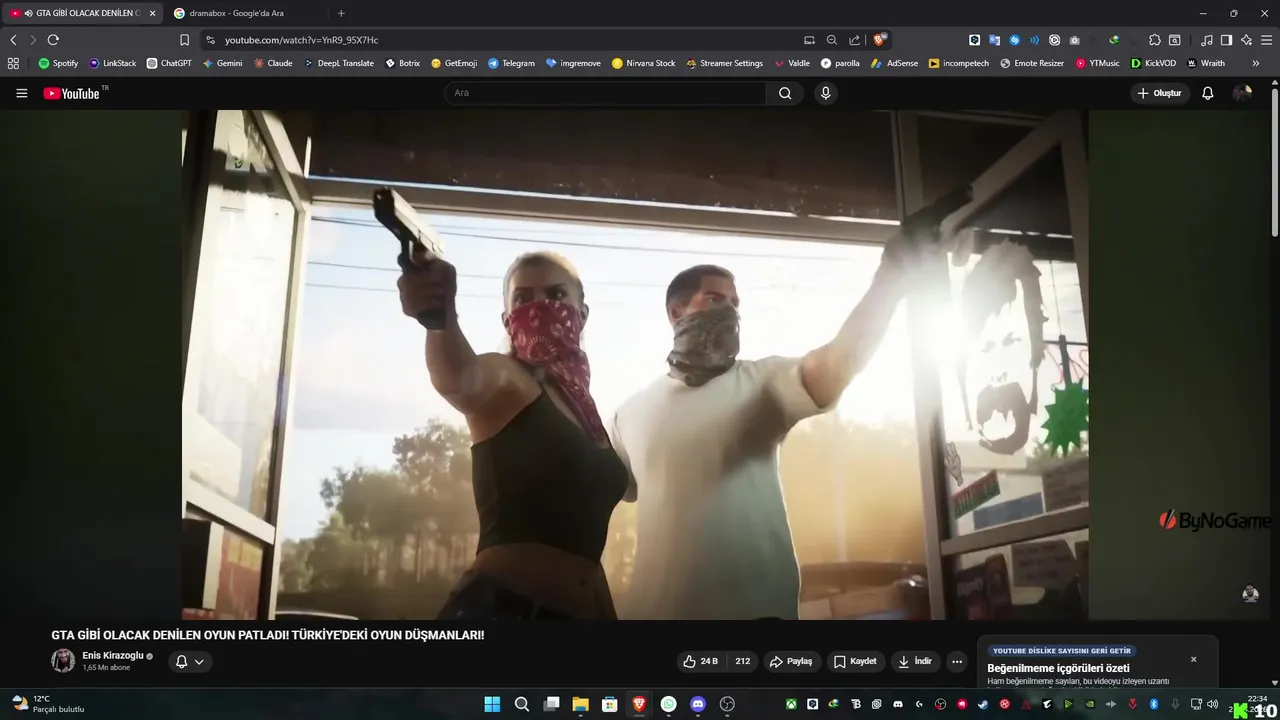Image resolution: width=1280 pixels, height=720 pixels.
Task: Reload the page
Action: [x=53, y=40]
